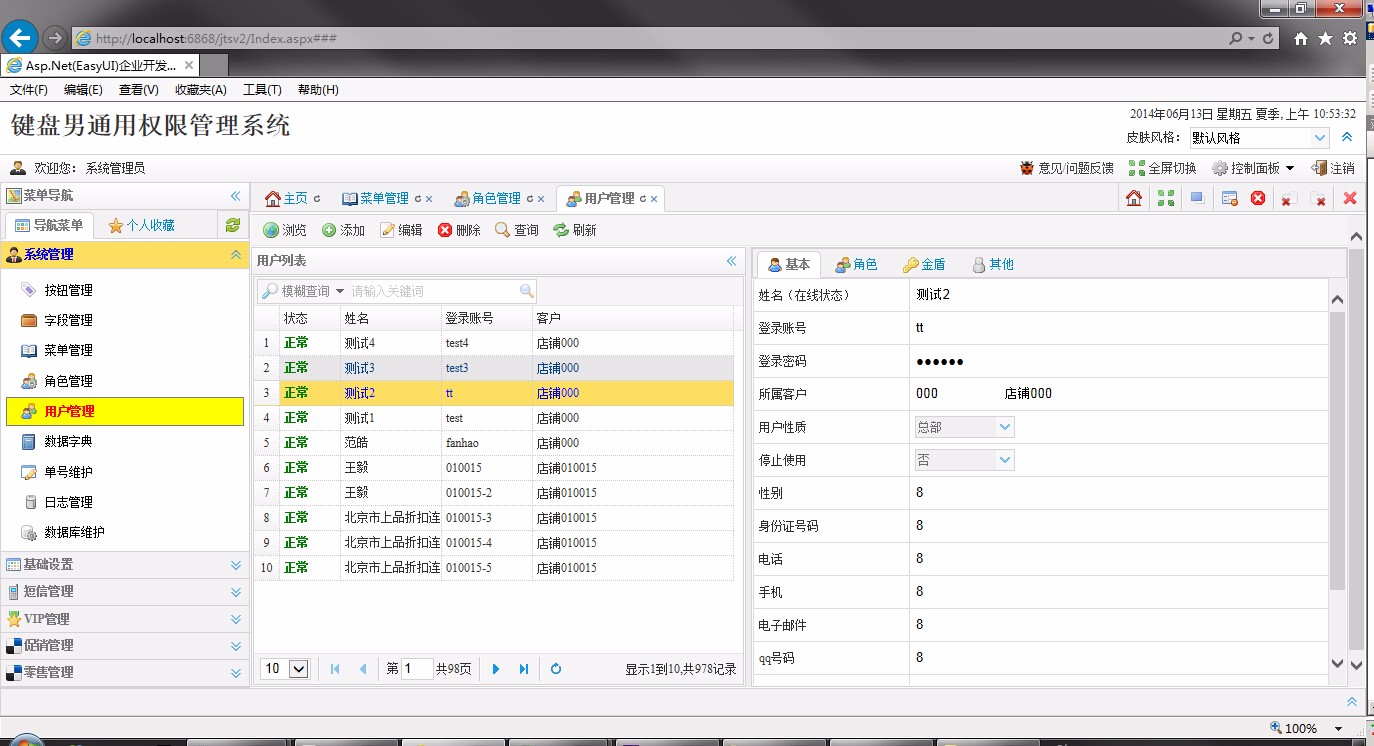The image size is (1374, 746).
Task: Click the 删除 delete user icon
Action: point(457,229)
